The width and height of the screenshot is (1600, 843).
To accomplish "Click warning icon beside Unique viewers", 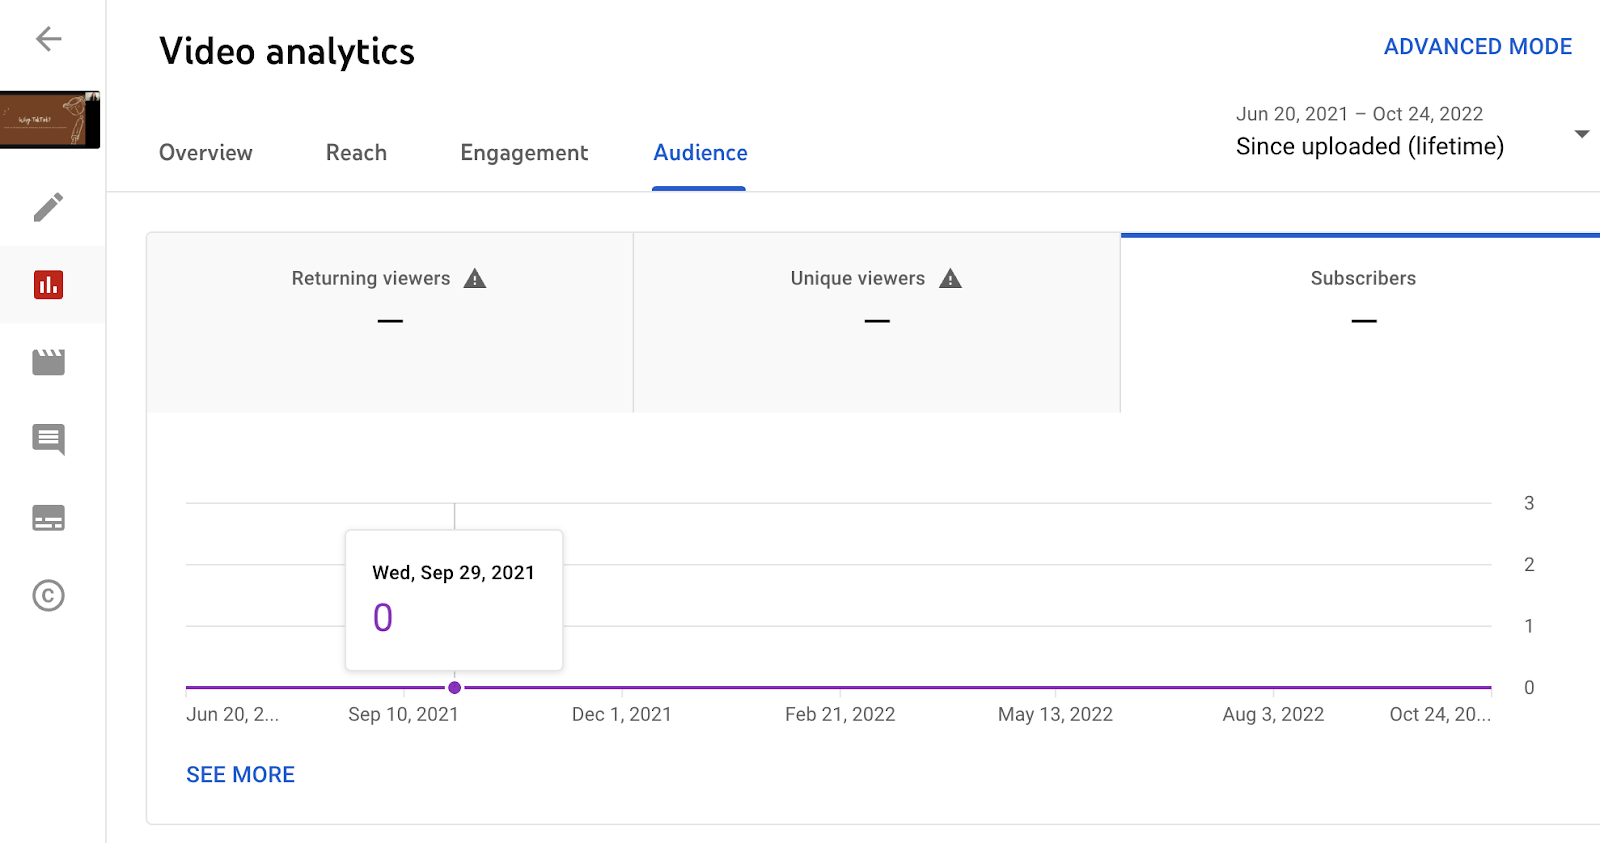I will pos(950,279).
